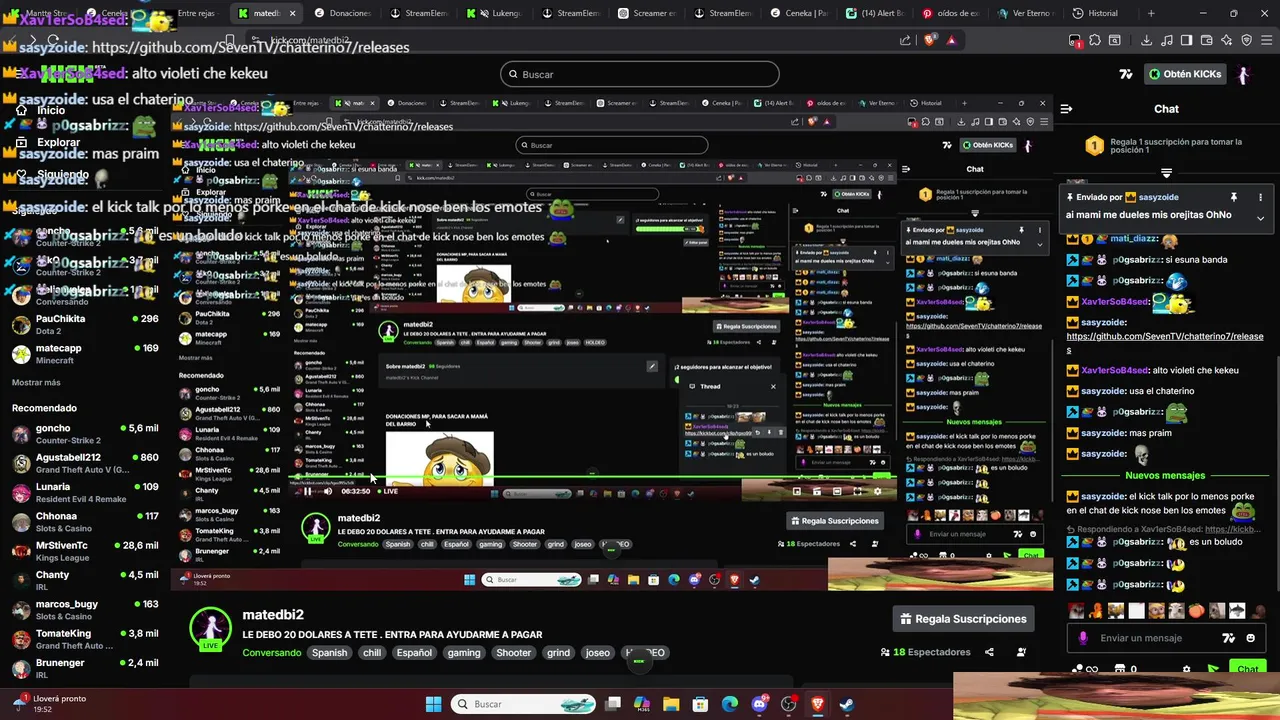Open Steam from the taskbar
Viewport: 1280px width, 720px height.
(846, 704)
